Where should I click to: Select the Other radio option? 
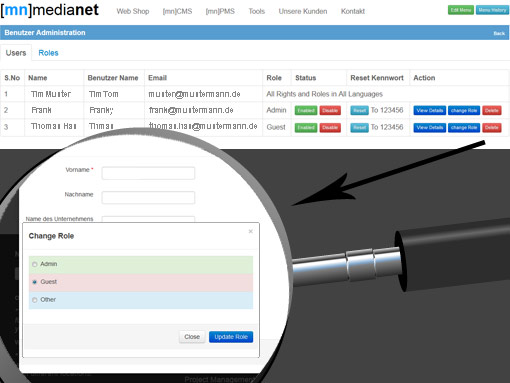point(35,300)
